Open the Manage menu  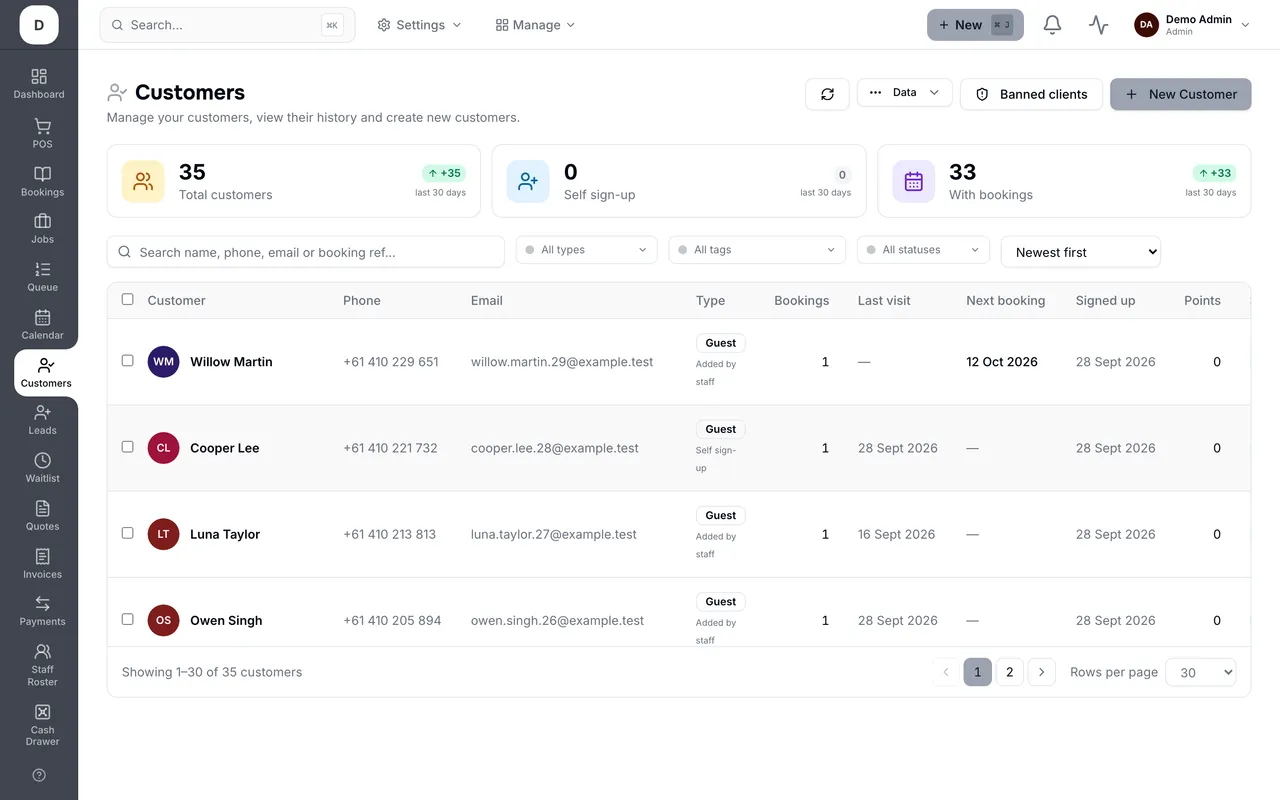[x=536, y=25]
